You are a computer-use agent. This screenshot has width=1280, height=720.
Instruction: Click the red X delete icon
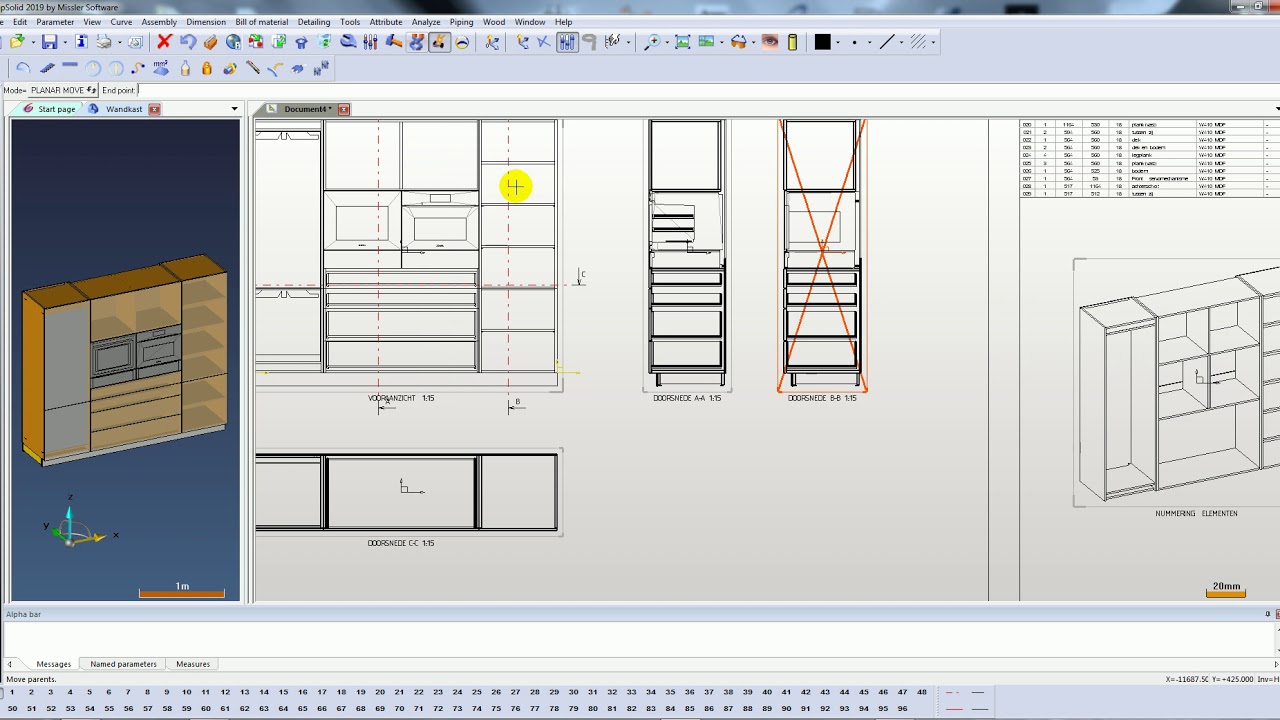point(165,42)
